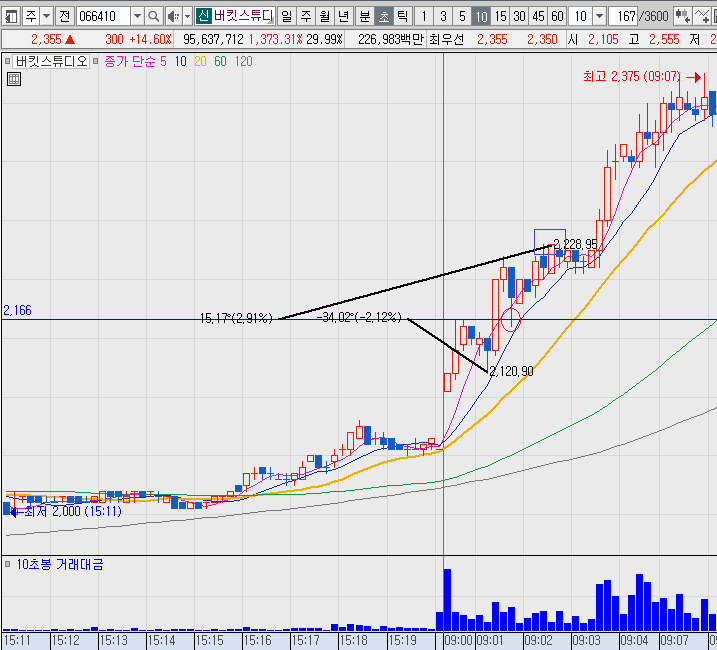Click the add line indicator icon
This screenshot has width=717, height=650.
point(701,17)
